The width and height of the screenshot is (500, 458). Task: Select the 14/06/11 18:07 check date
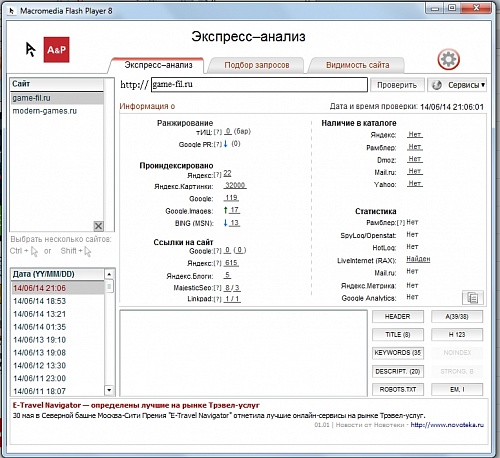pos(58,391)
